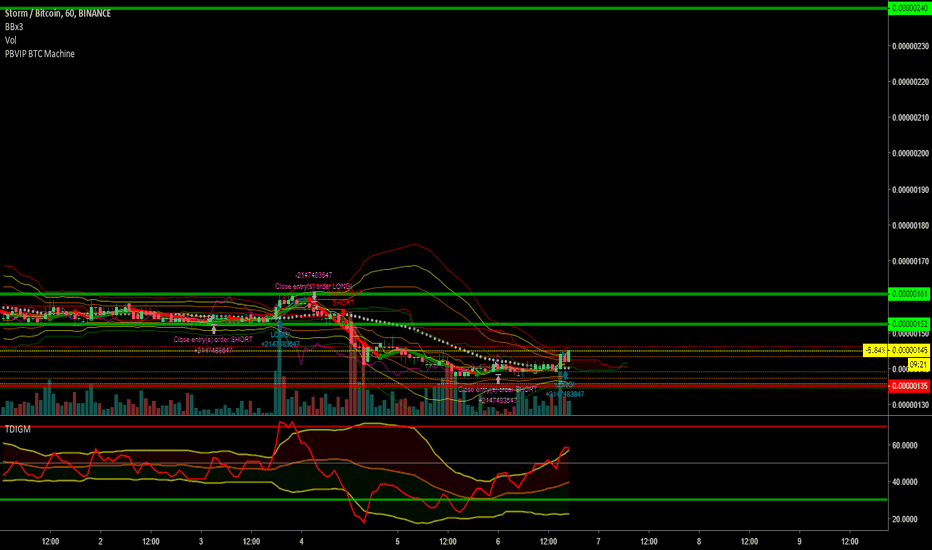
Task: Click the Storm / Bitcoin, 60, BINANCE chart title
Action: tap(58, 13)
